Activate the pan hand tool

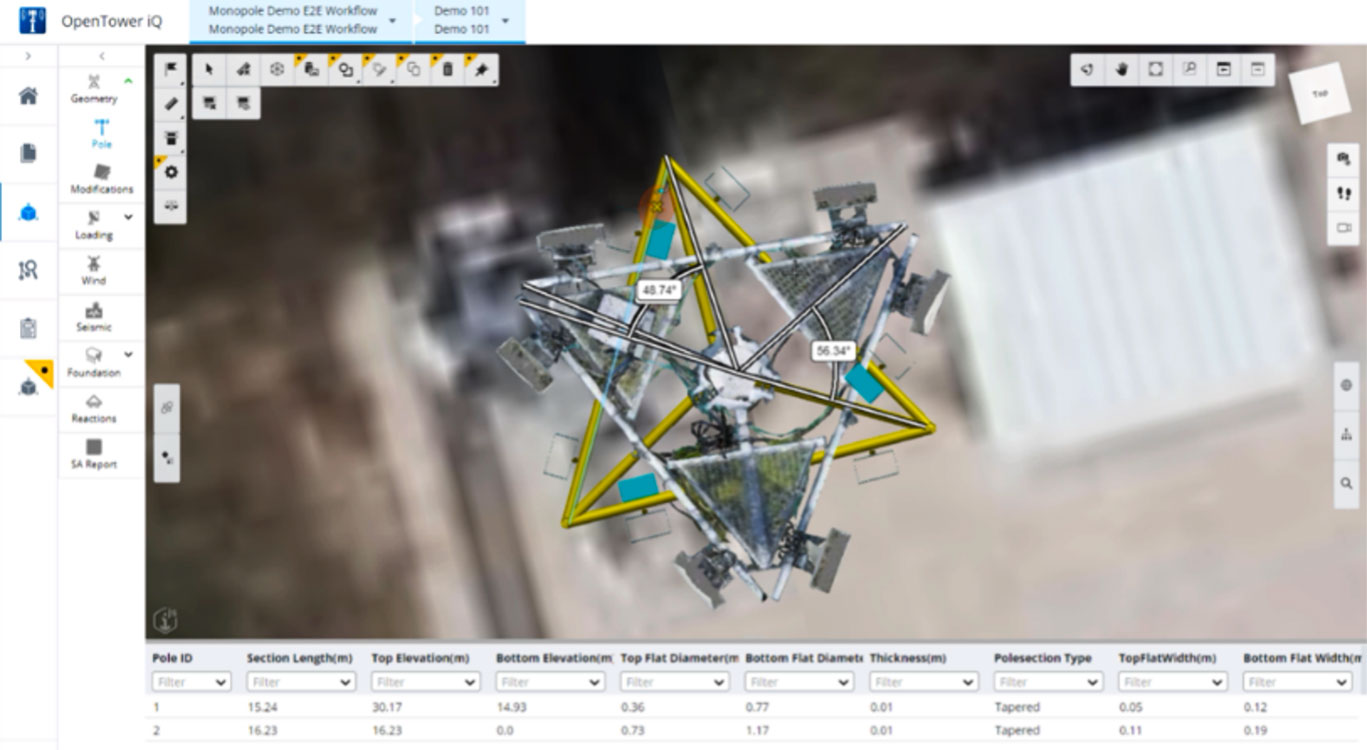coord(1122,69)
